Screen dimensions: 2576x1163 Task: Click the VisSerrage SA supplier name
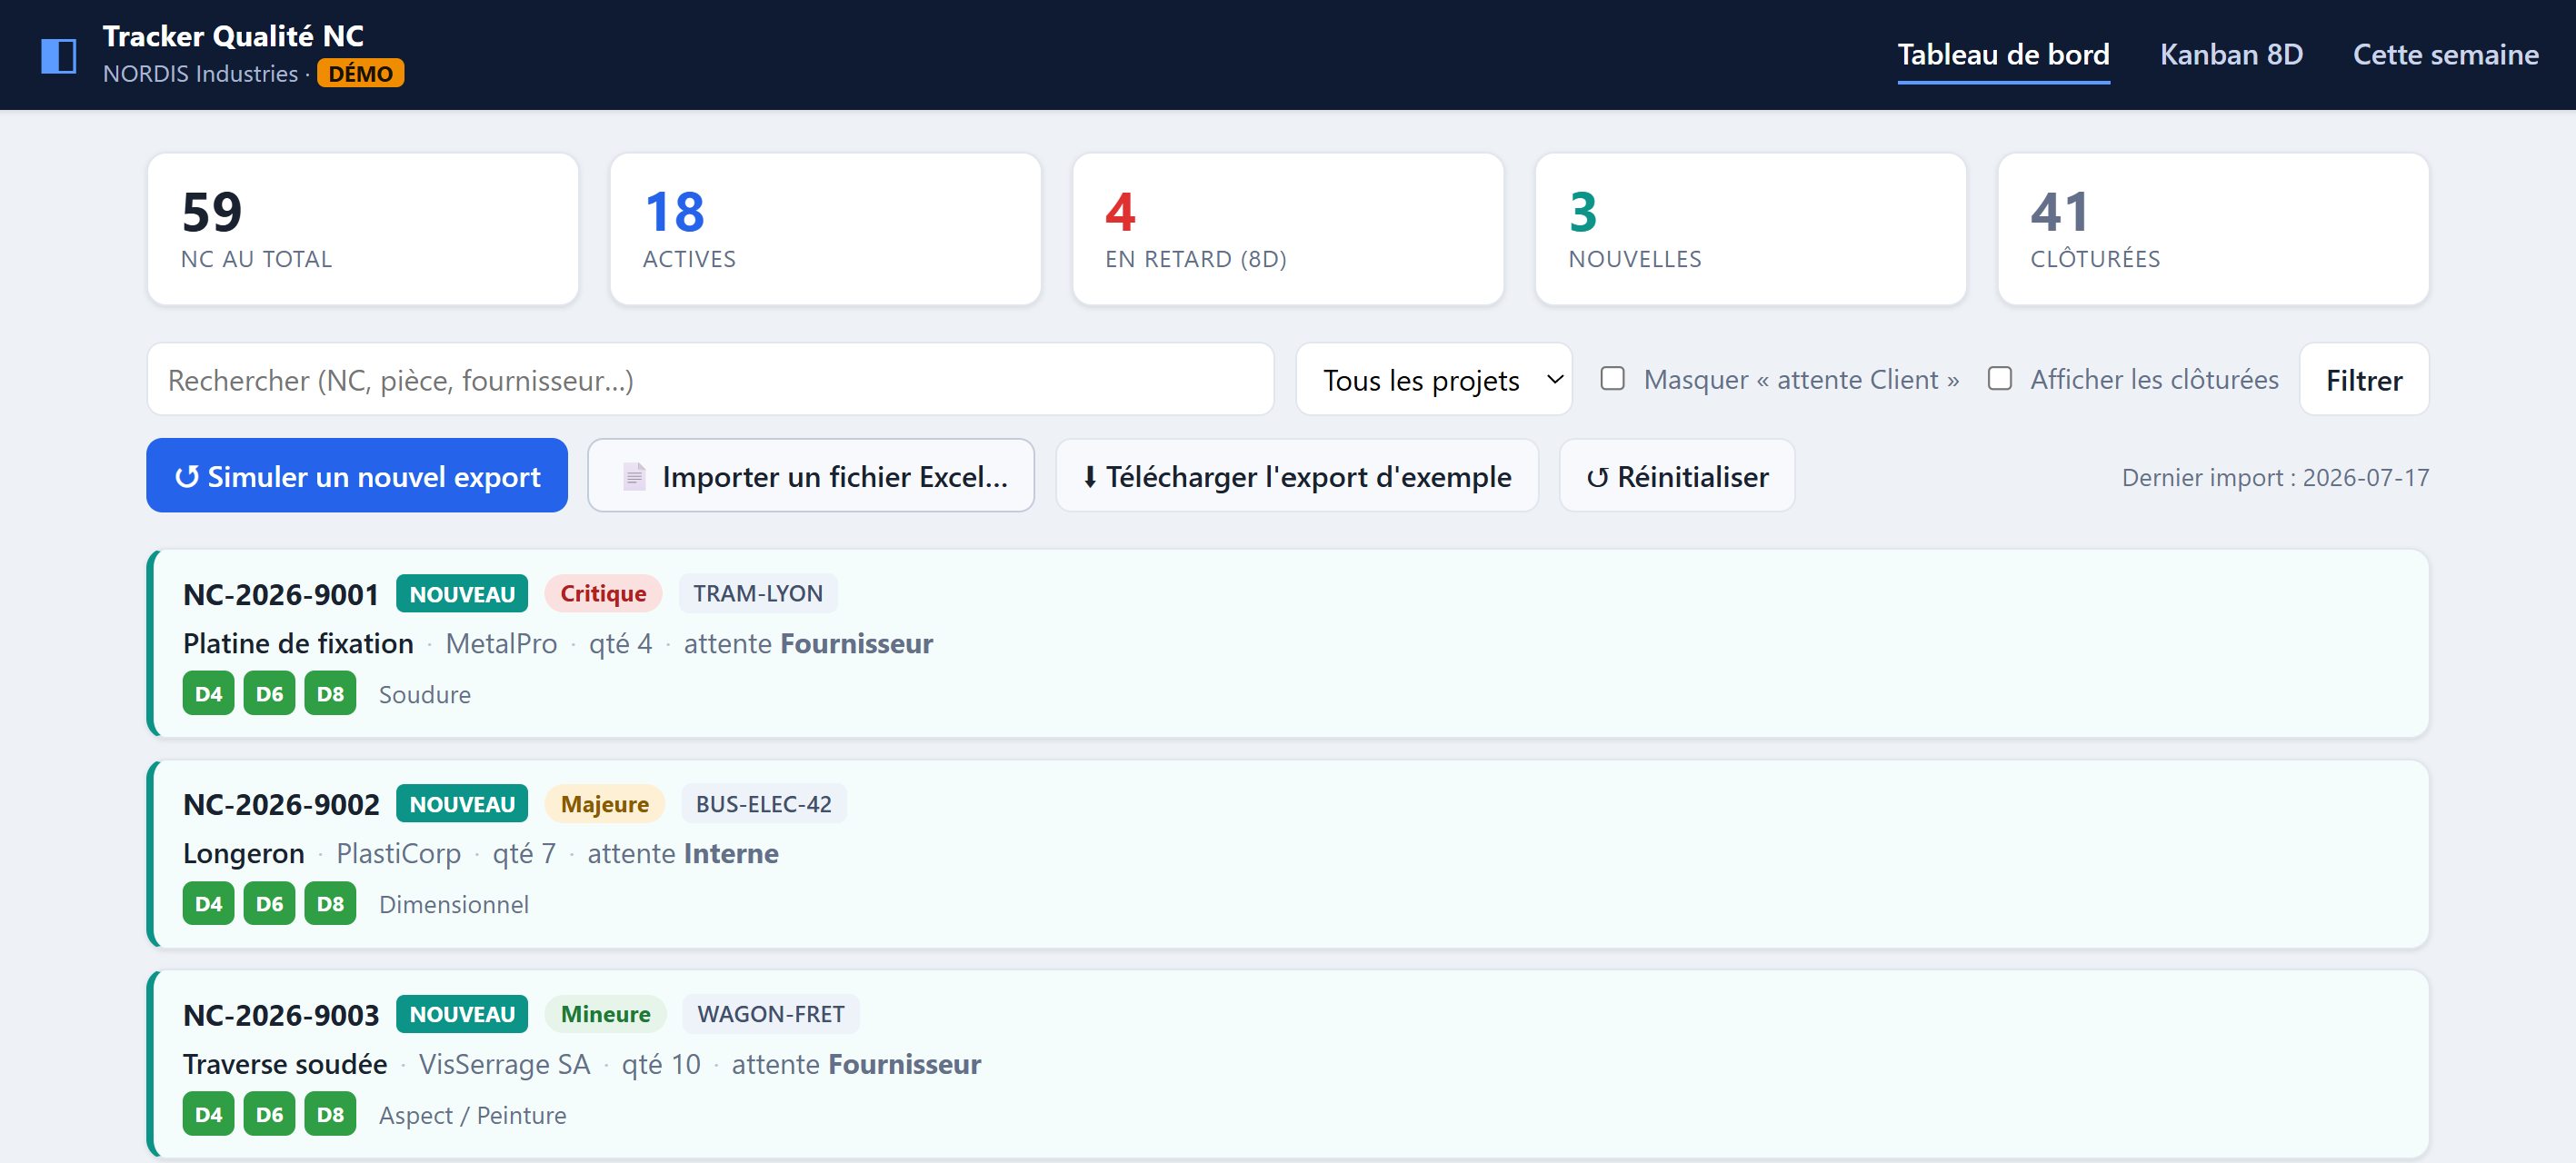click(x=504, y=1064)
